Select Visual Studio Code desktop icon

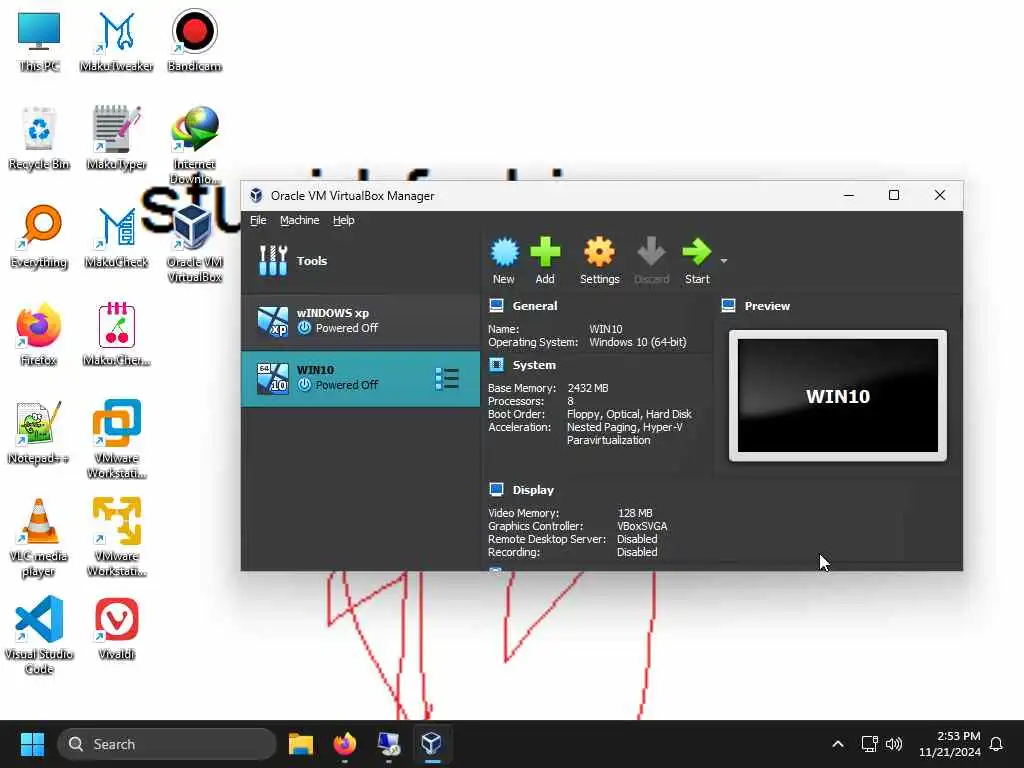(x=39, y=635)
